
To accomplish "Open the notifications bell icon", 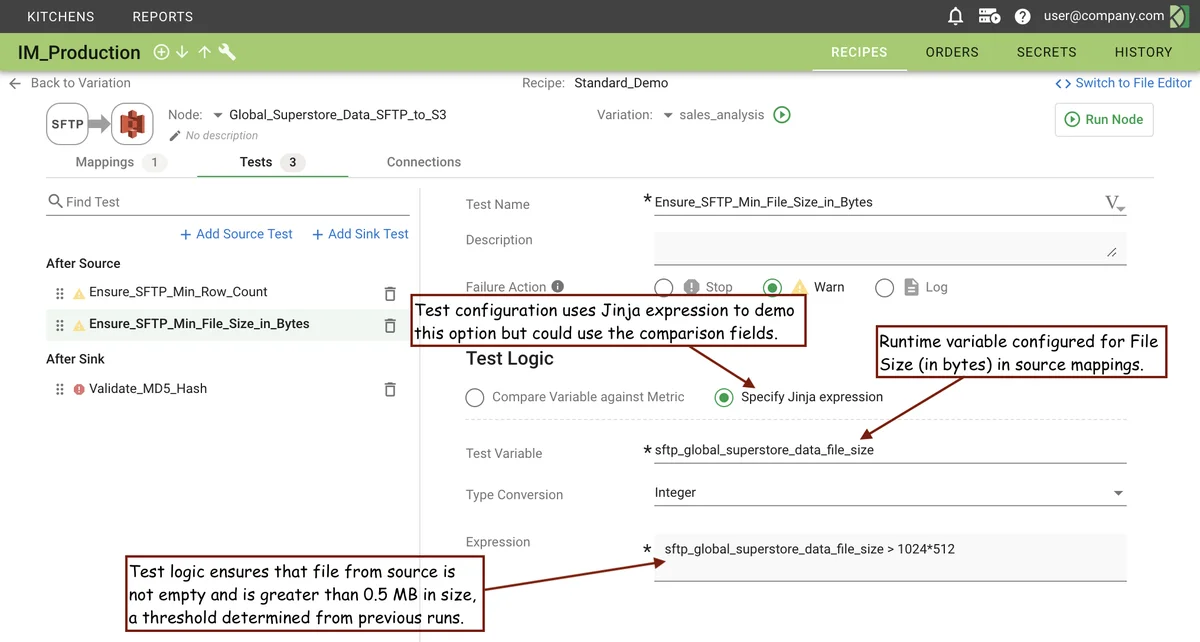I will (956, 16).
